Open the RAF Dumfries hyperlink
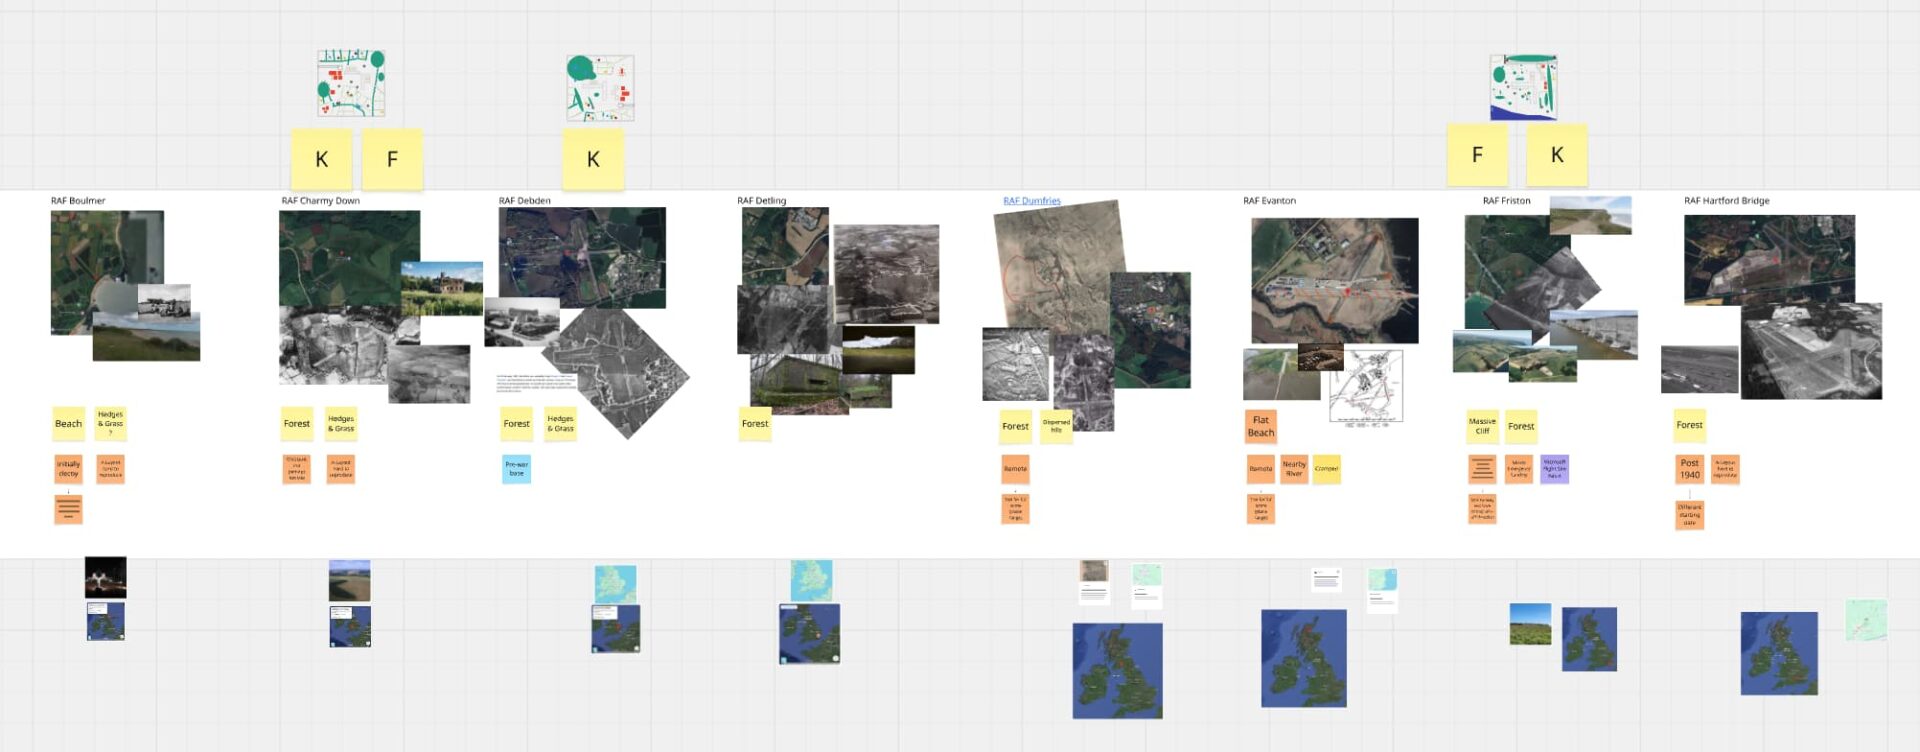Screen dimensions: 1920x752 pyautogui.click(x=1031, y=201)
